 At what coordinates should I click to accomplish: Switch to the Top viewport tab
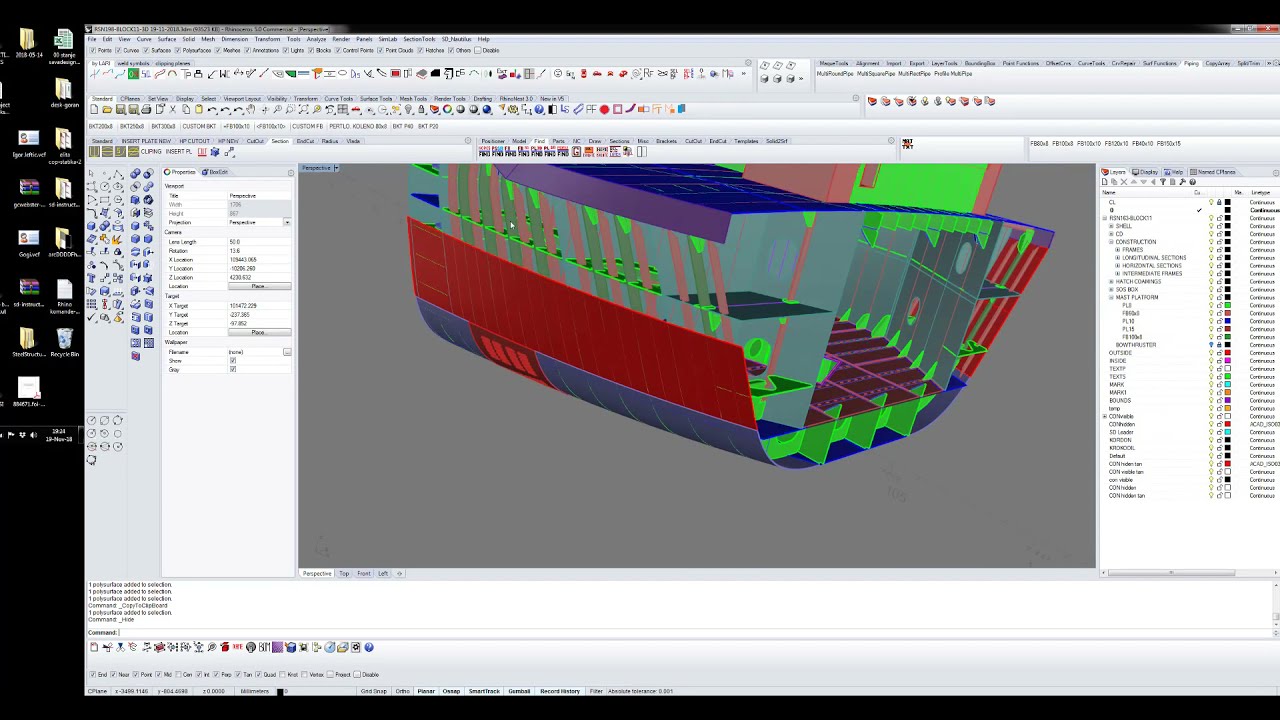coord(344,573)
